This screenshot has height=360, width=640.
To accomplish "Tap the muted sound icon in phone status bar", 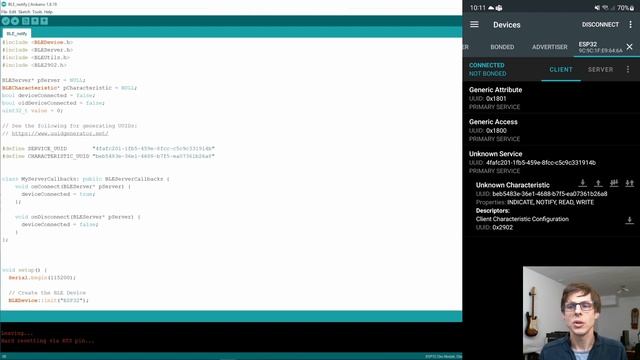I will click(597, 8).
